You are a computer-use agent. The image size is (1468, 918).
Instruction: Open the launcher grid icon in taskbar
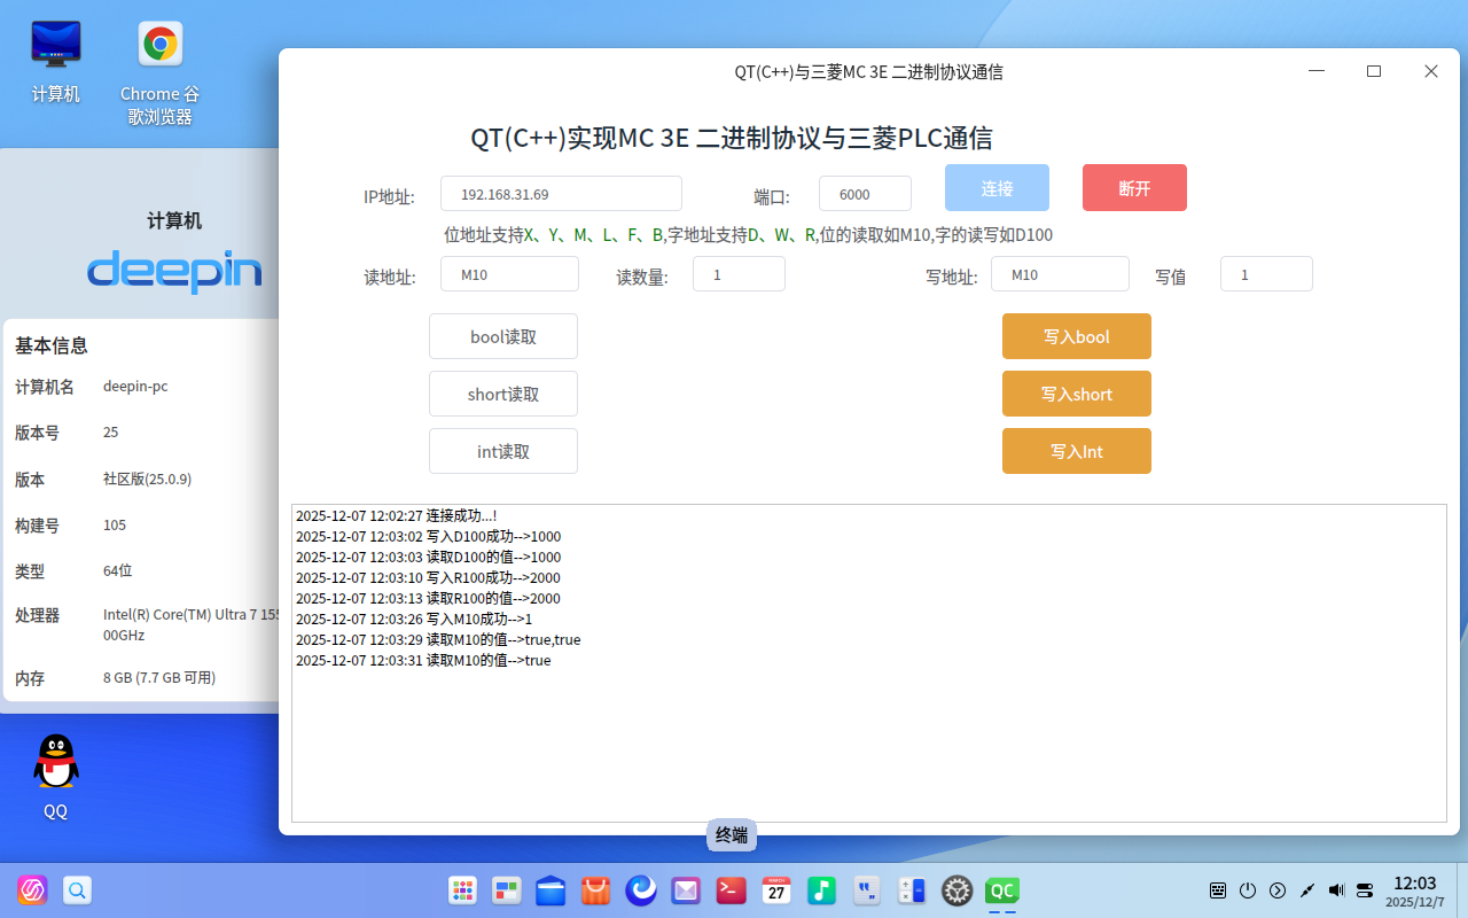coord(462,890)
